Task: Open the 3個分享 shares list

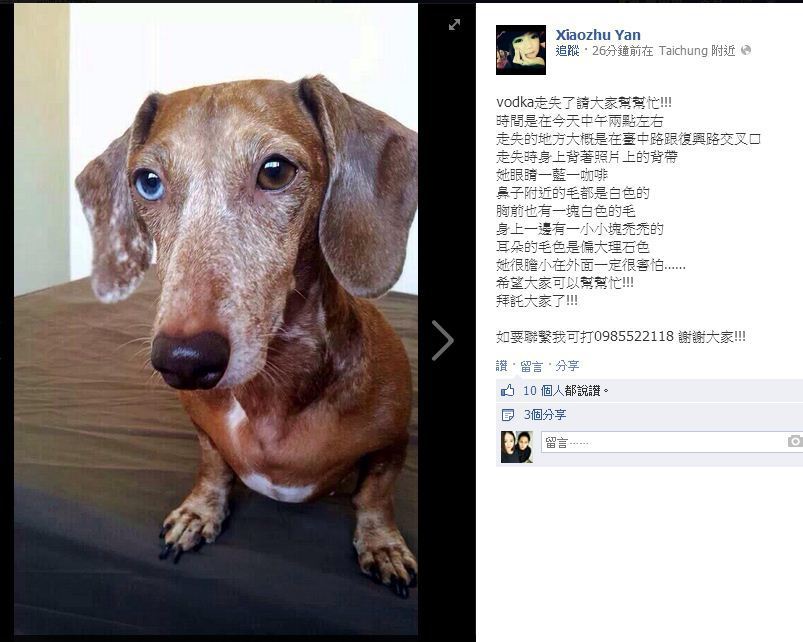Action: 544,415
